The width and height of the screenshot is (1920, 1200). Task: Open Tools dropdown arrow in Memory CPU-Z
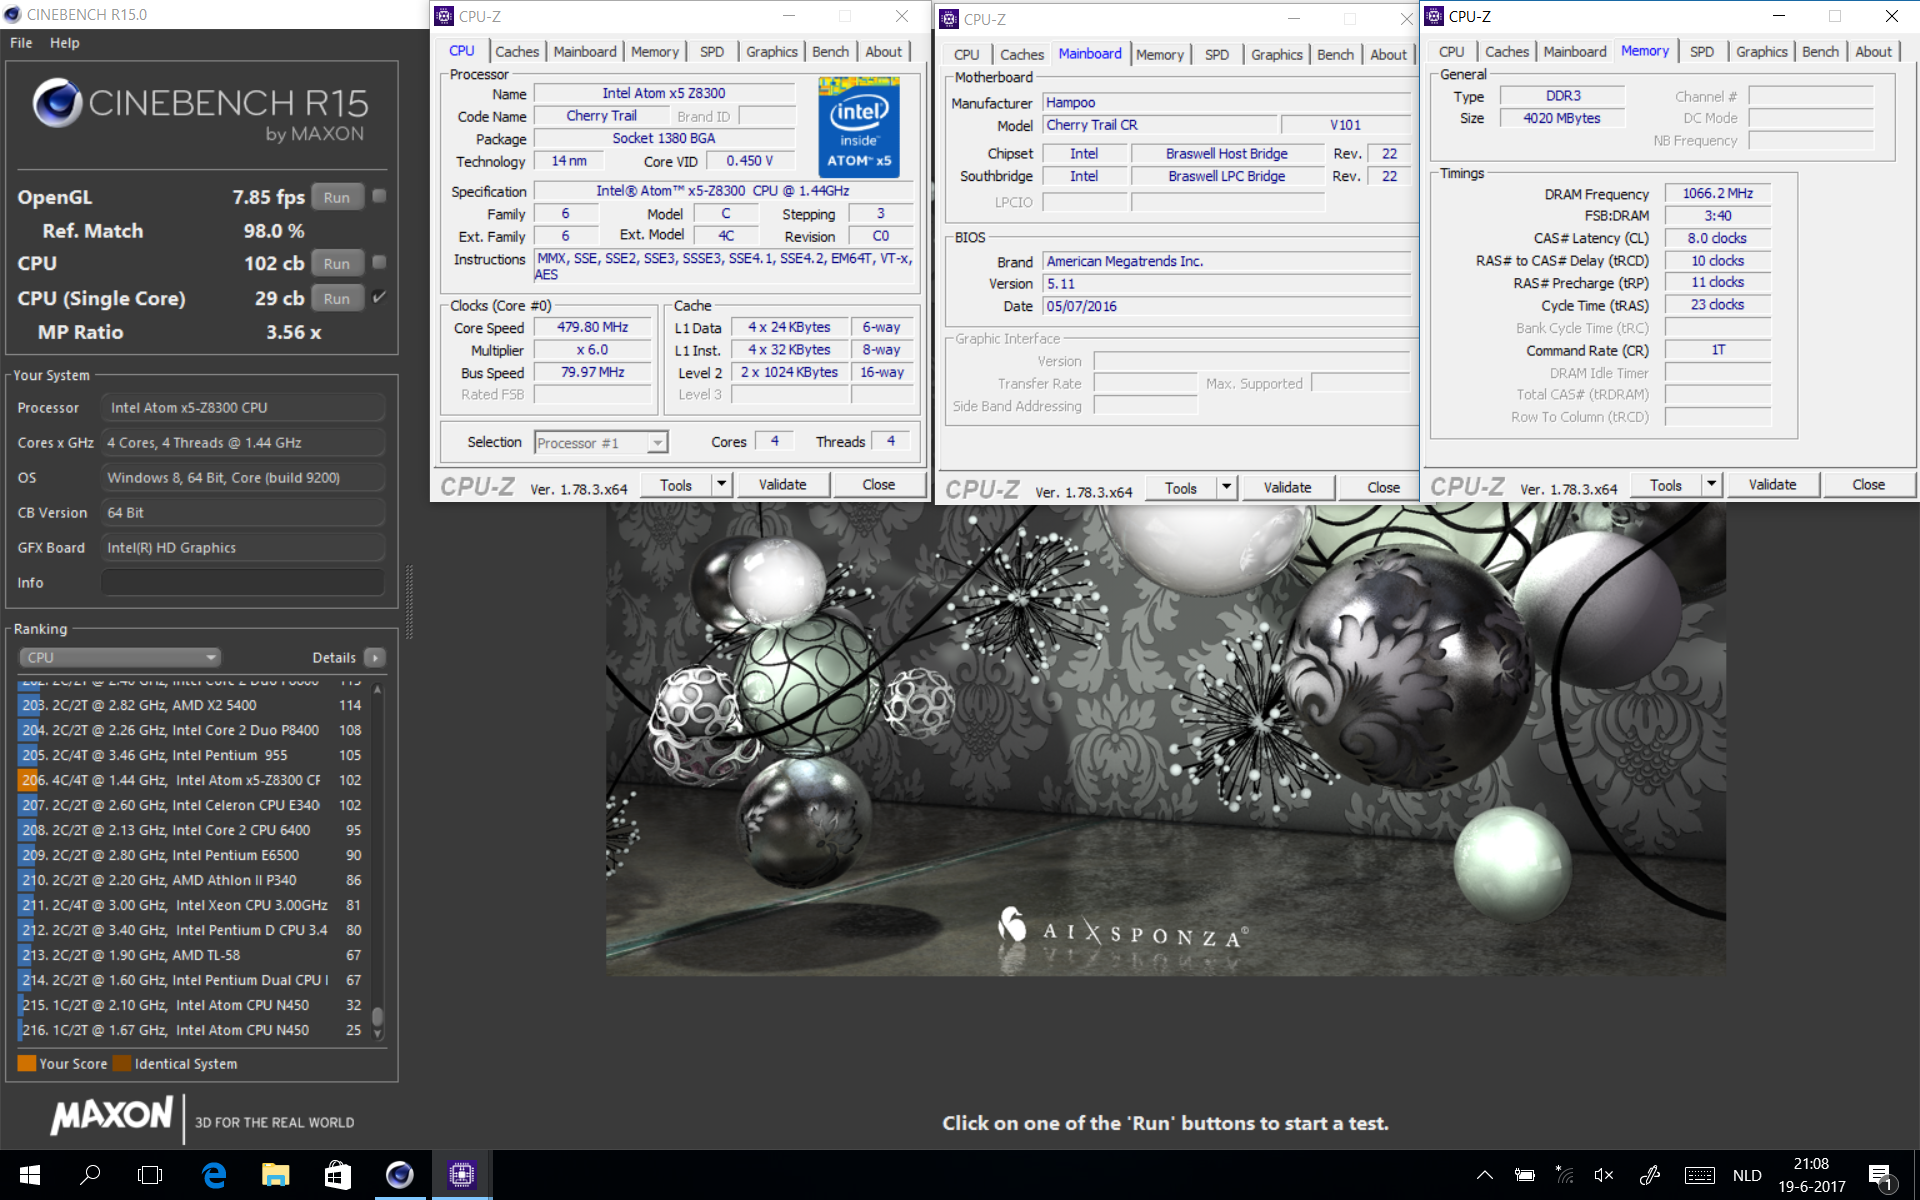tap(1712, 484)
